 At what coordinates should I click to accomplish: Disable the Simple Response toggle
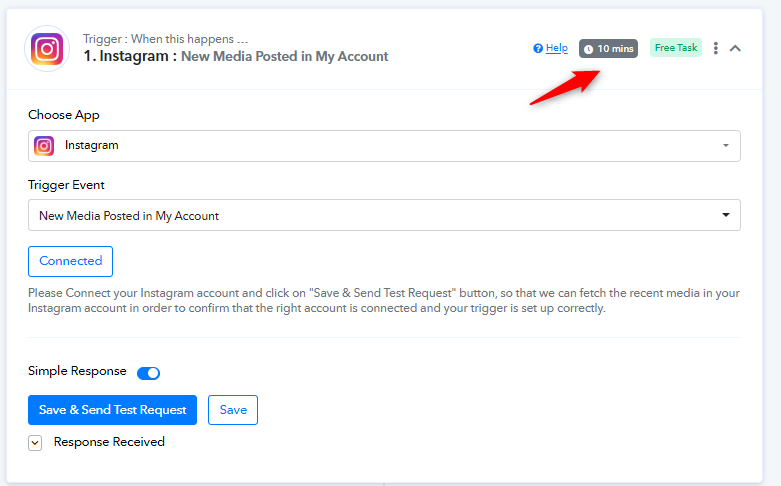(x=148, y=373)
